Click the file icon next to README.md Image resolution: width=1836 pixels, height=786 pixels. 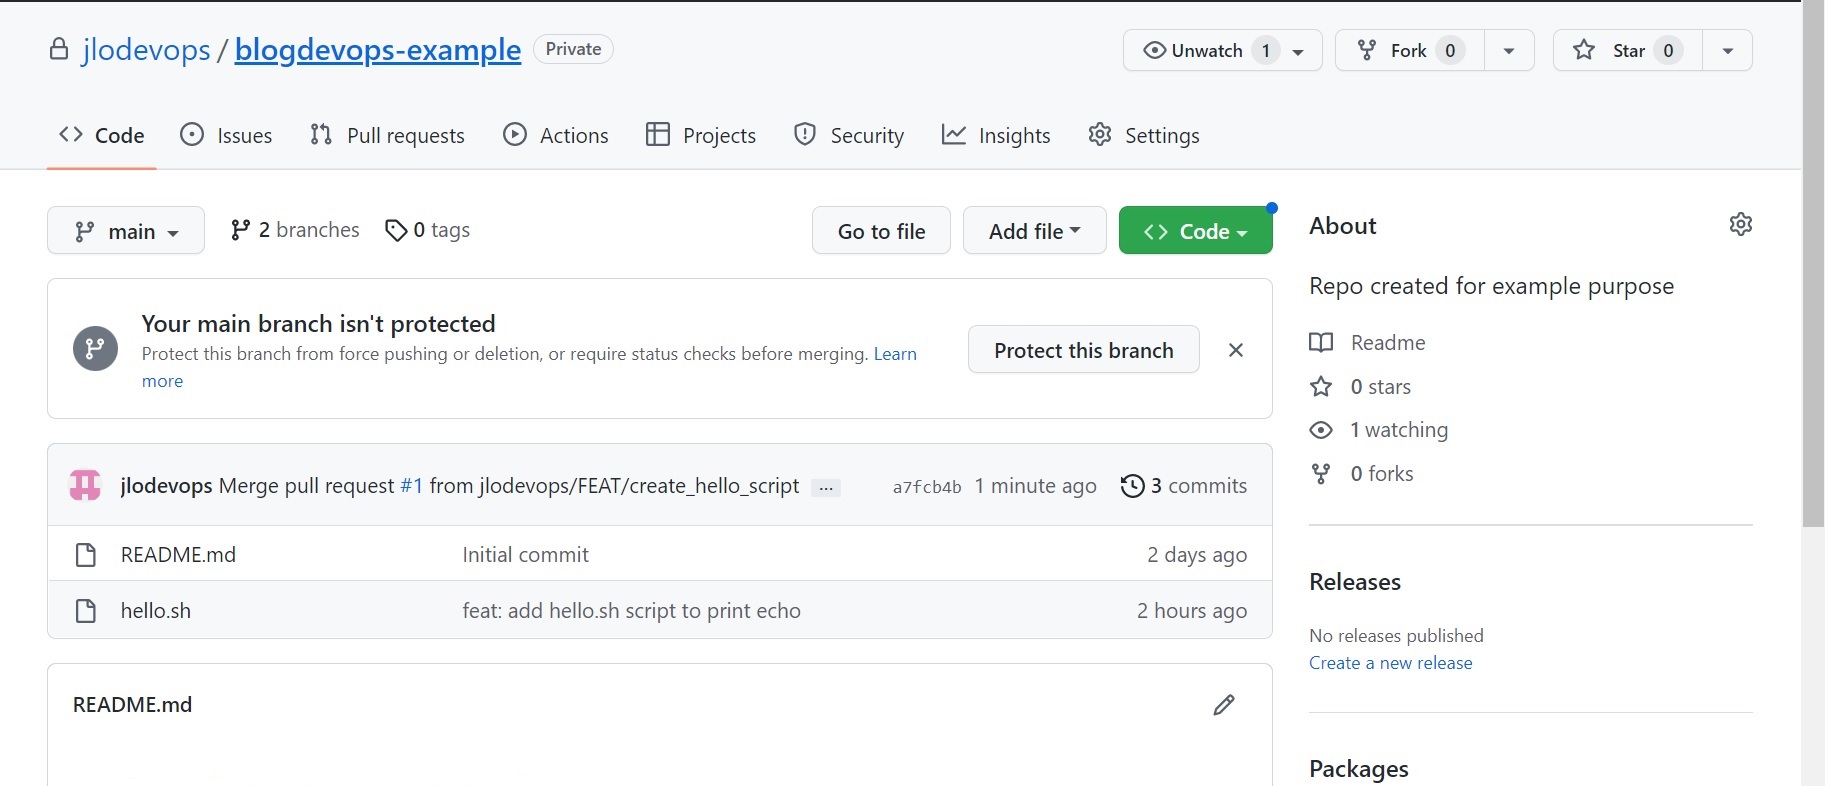(x=86, y=555)
